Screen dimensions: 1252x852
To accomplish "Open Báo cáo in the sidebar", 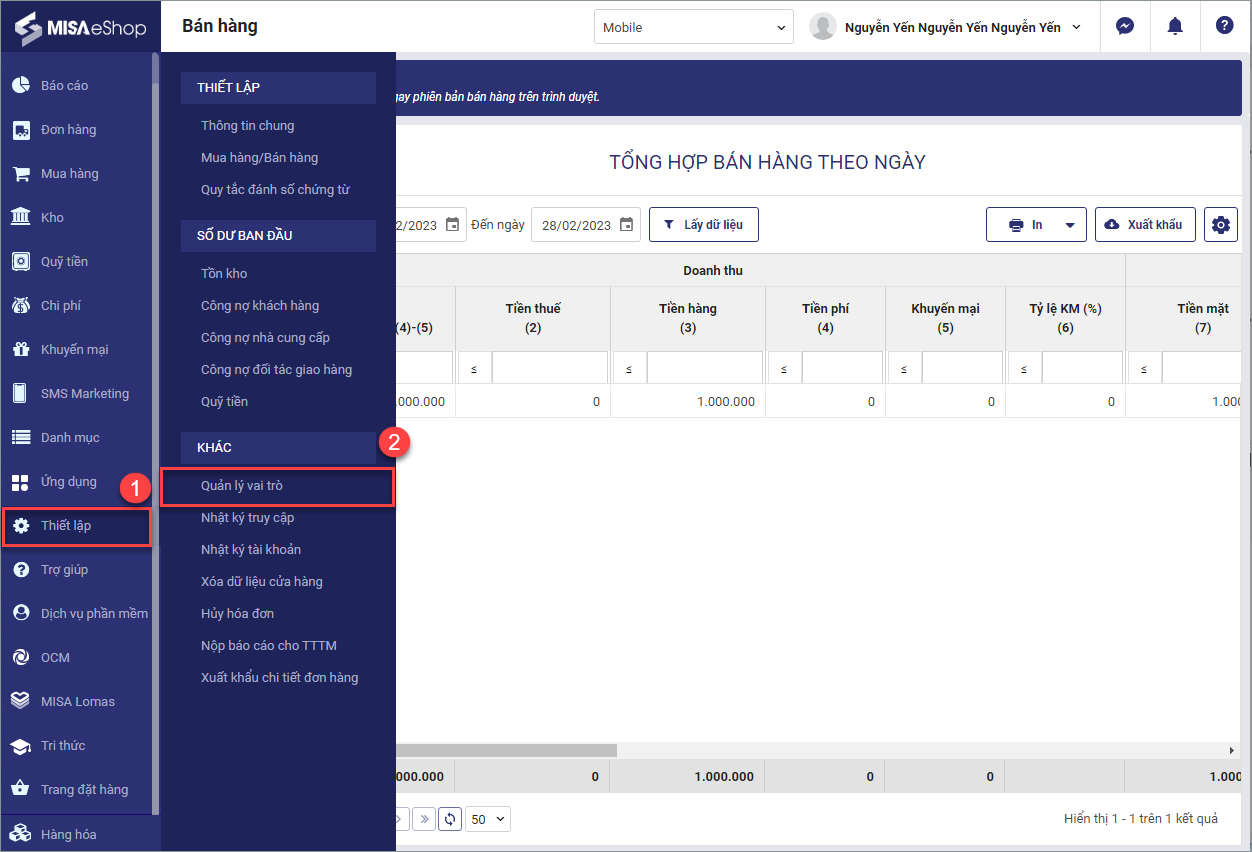I will point(64,86).
